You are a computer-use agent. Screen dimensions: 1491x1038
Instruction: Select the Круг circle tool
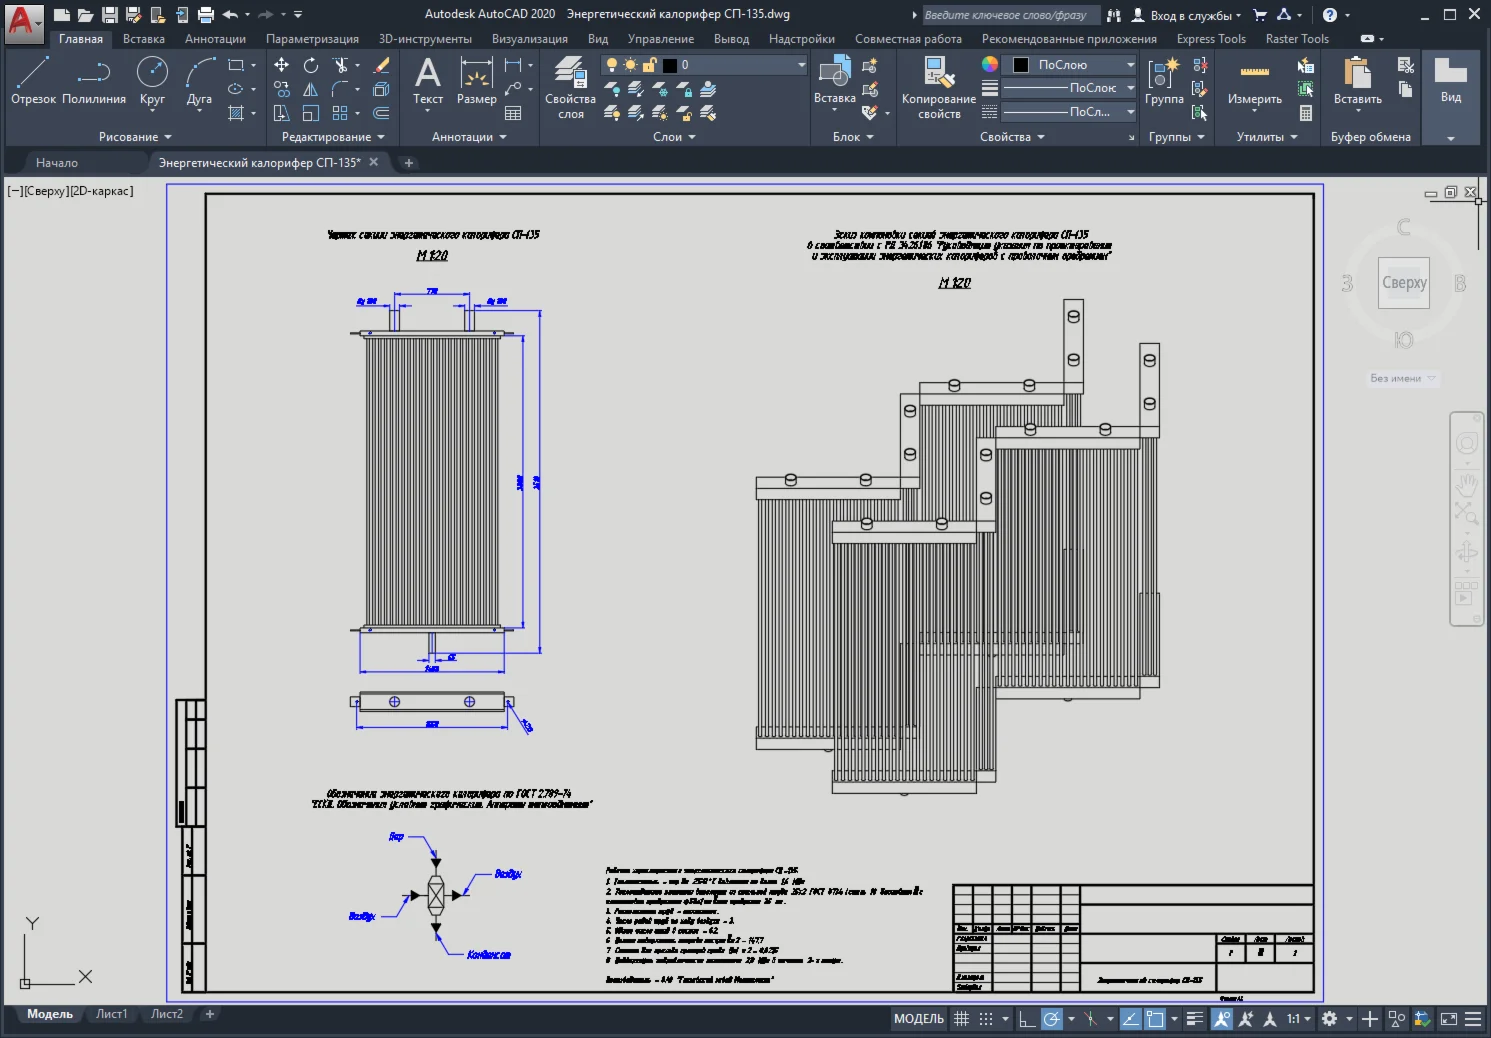(152, 81)
